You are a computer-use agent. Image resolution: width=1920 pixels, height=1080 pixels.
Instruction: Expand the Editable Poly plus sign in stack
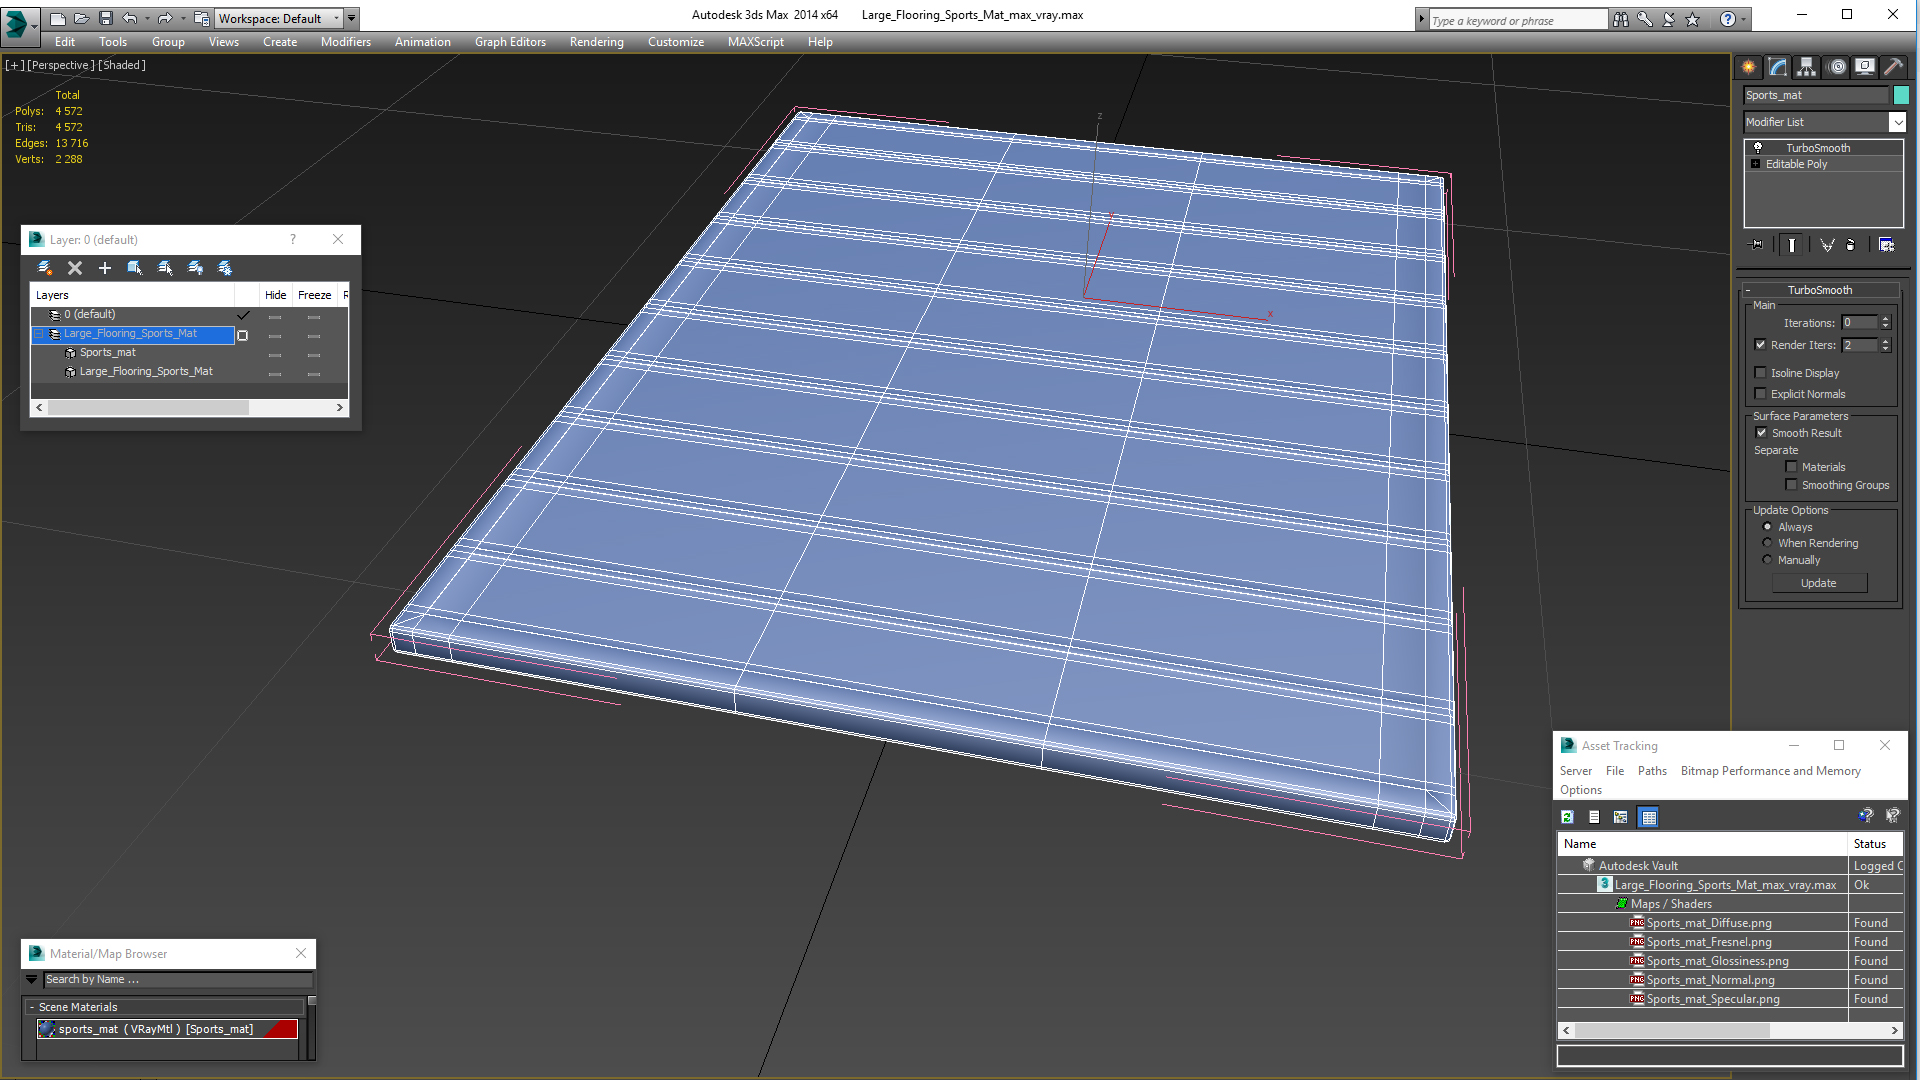(1756, 163)
